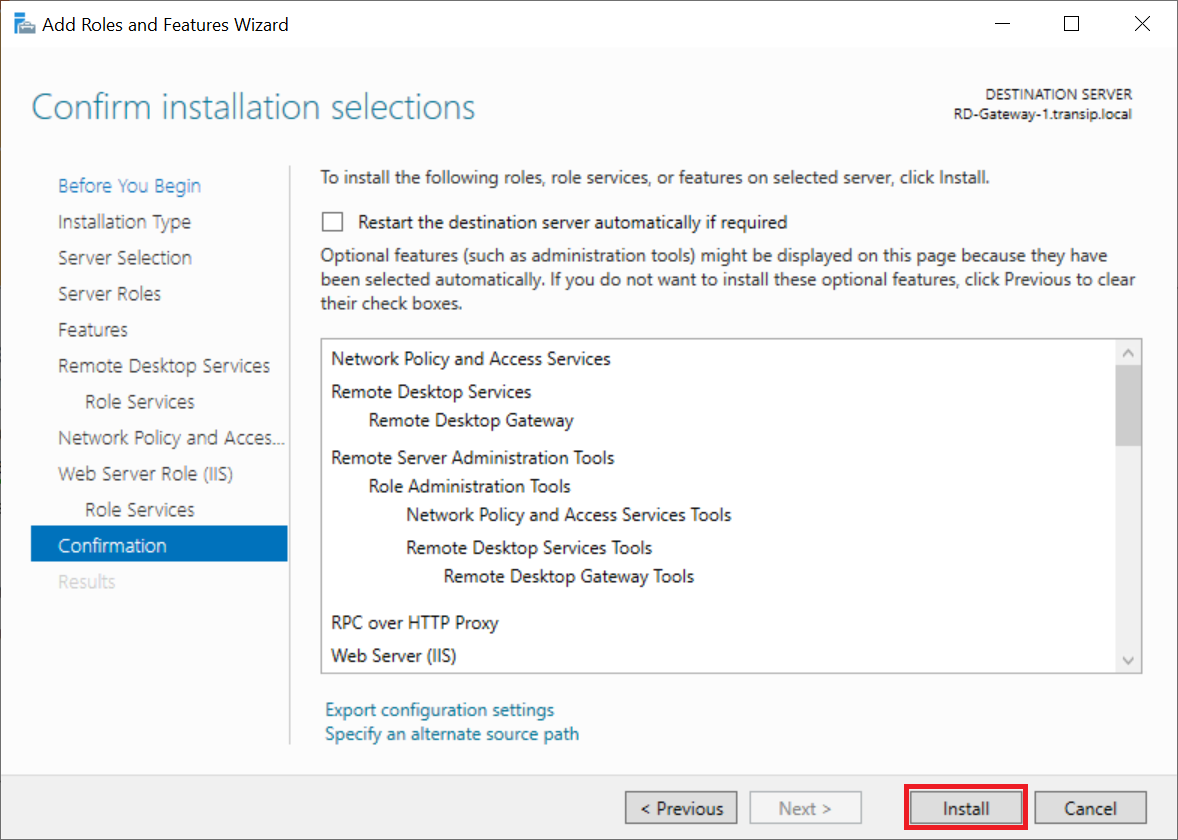Screen dimensions: 1178x840
Task: Select 'Role Administration Tools' entry
Action: point(470,487)
